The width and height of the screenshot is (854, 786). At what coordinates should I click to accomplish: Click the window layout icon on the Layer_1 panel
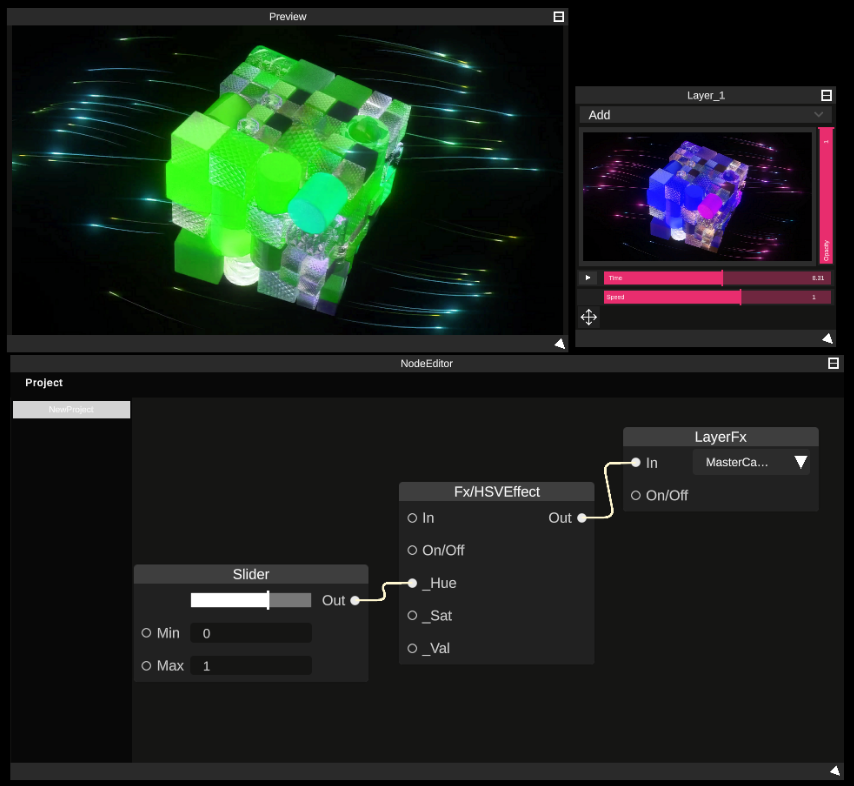826,95
